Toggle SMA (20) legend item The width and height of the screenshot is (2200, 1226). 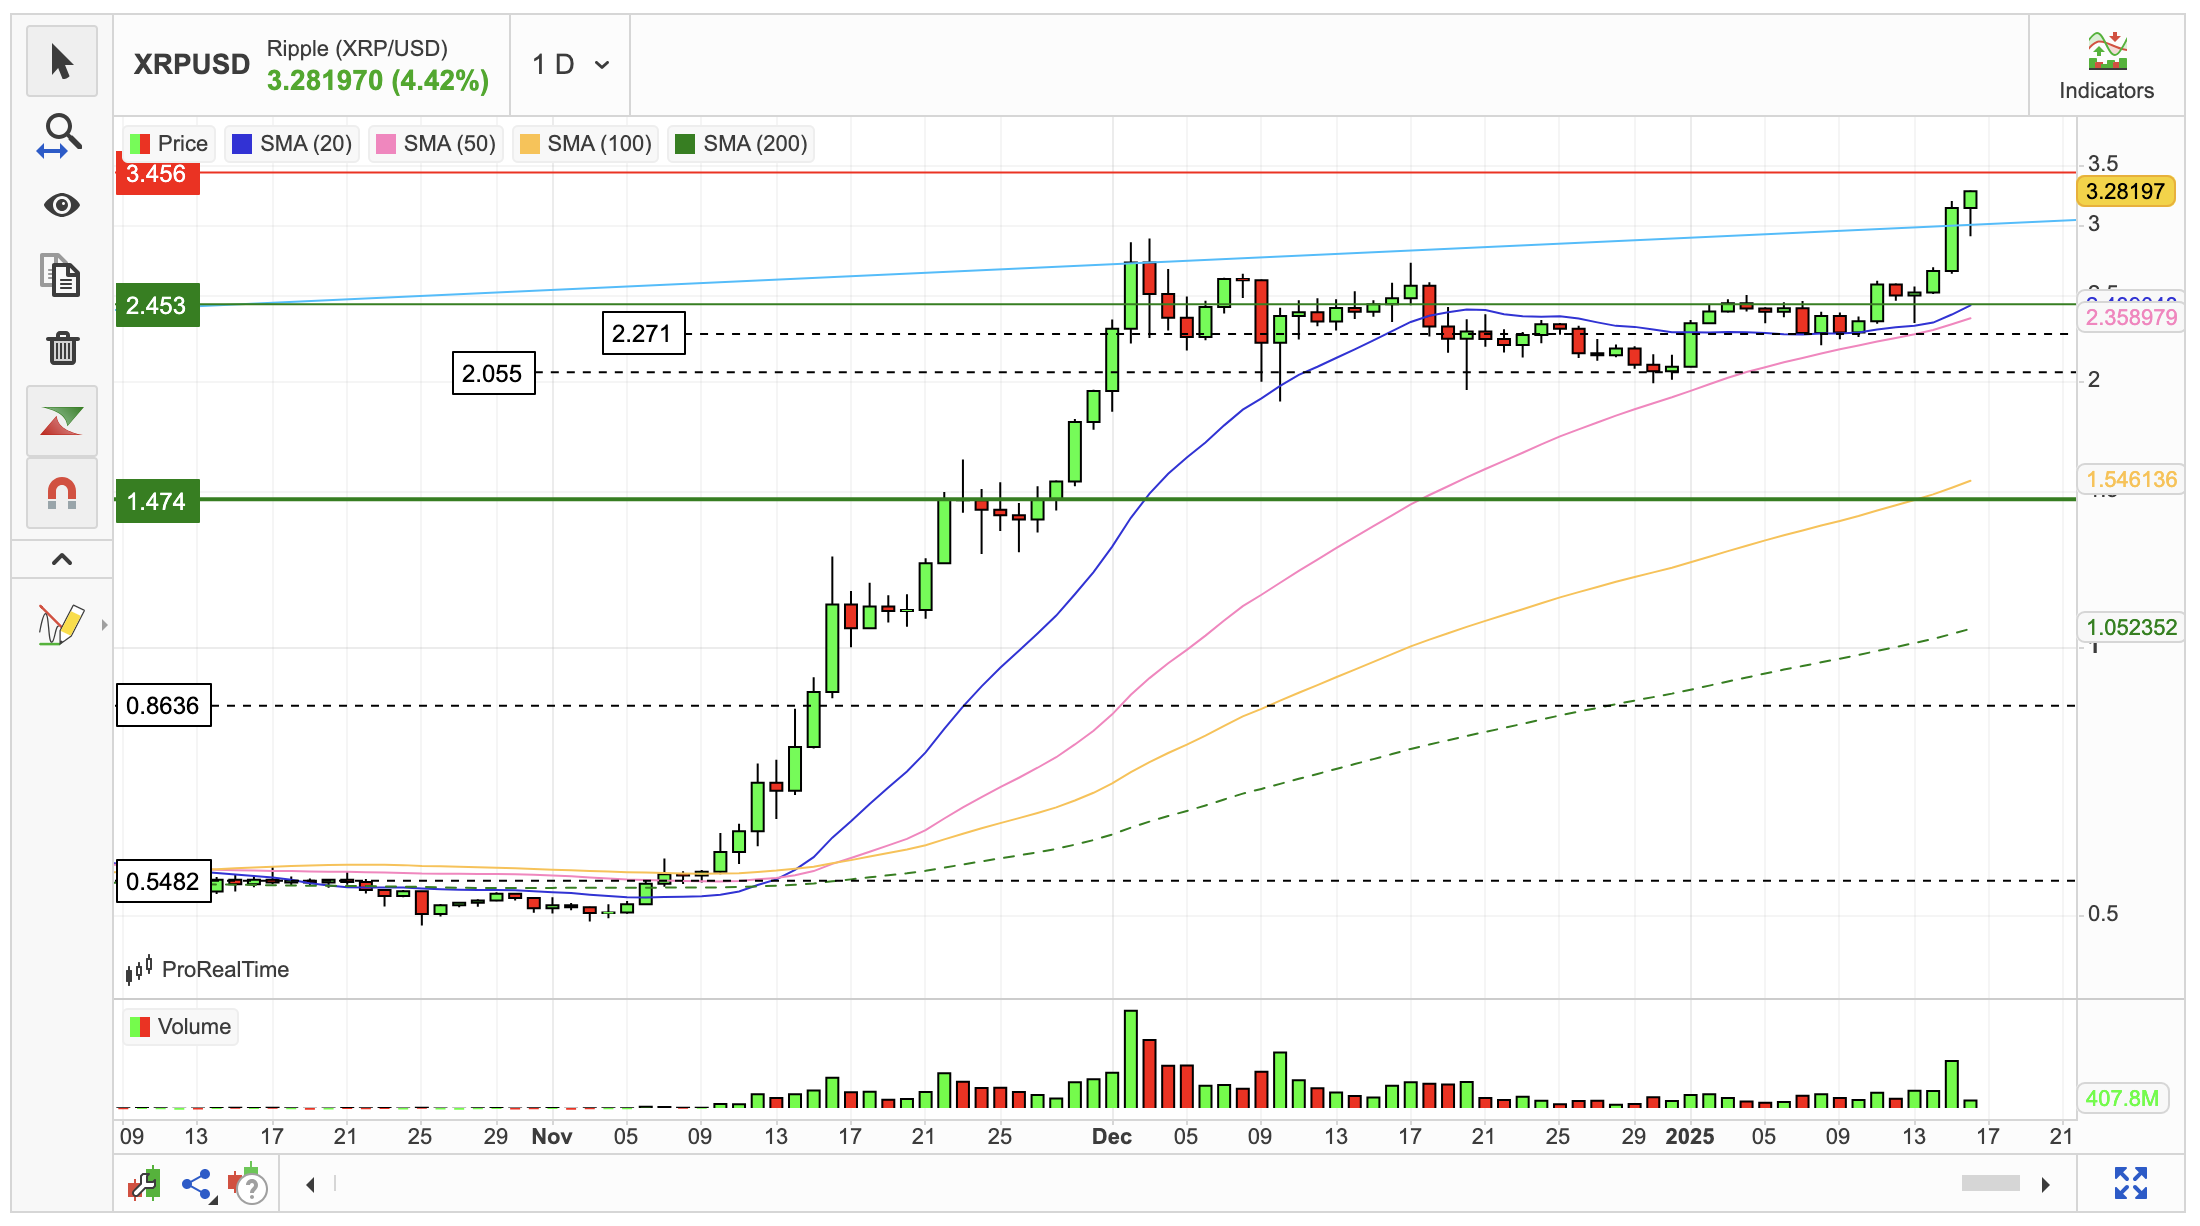point(292,144)
